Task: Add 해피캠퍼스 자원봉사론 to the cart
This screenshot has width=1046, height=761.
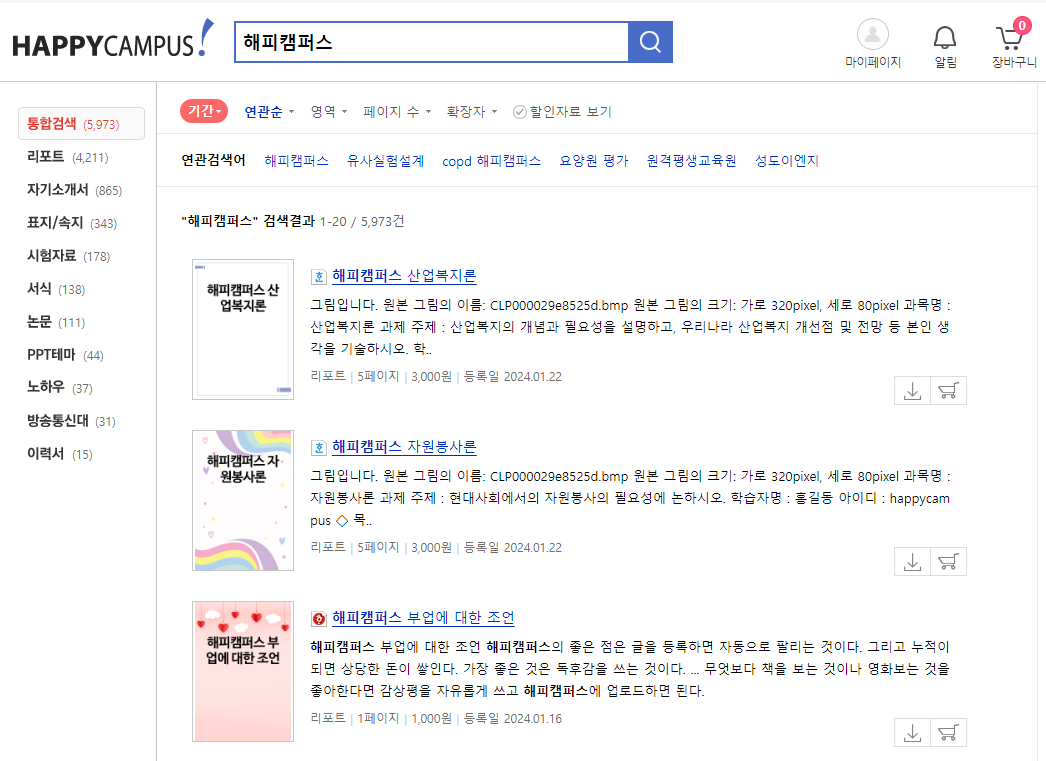Action: click(x=947, y=561)
